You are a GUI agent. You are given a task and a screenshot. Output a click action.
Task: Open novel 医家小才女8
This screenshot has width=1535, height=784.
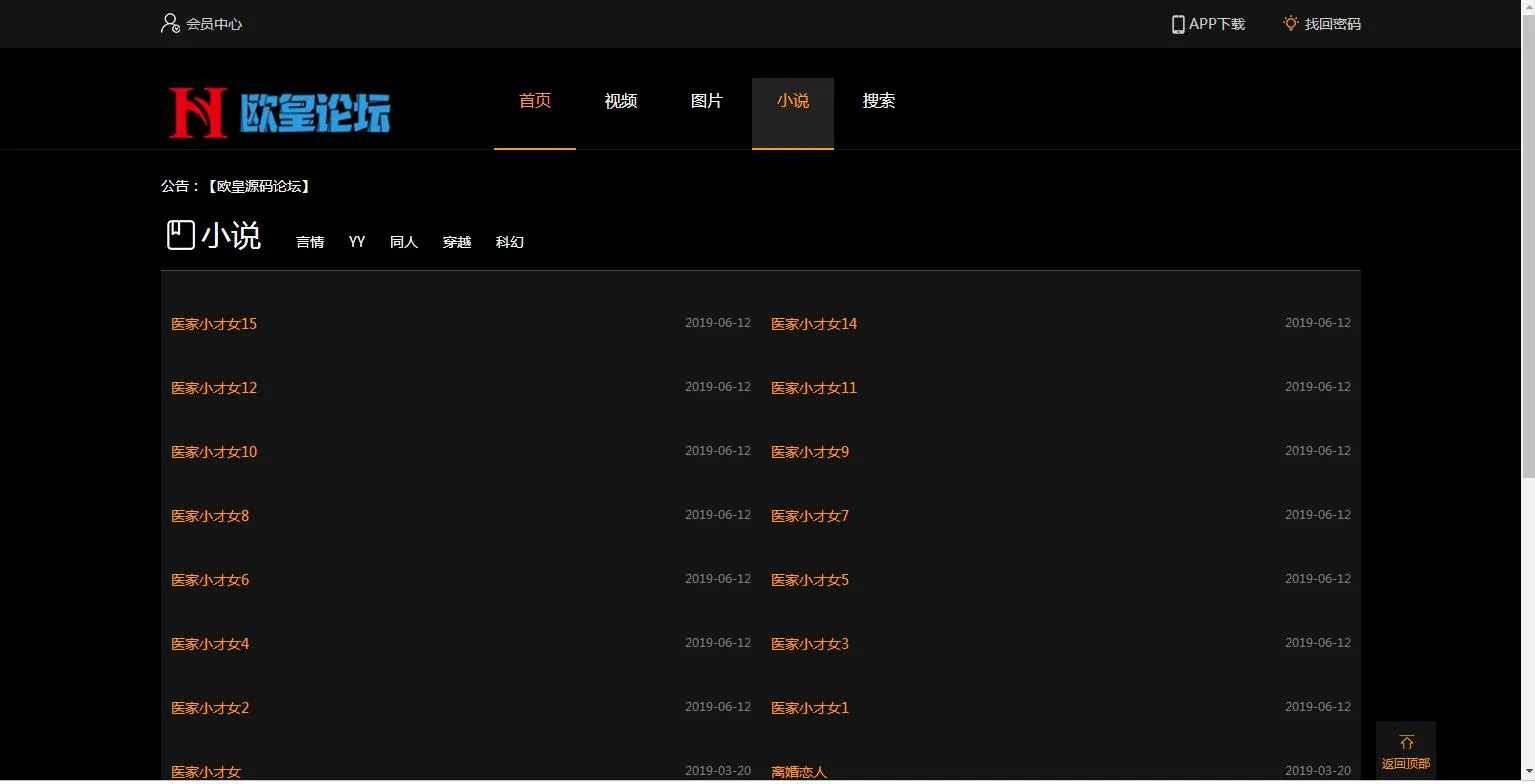point(210,516)
